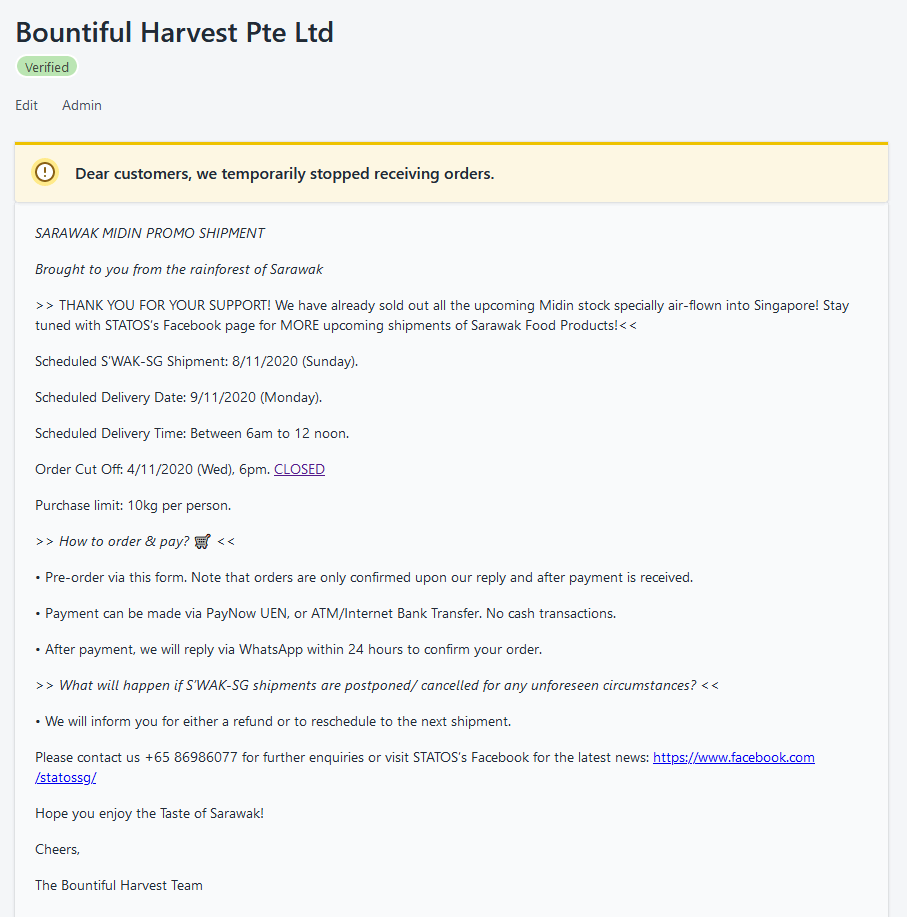This screenshot has height=917, width=907.
Task: Click the temporarily stopped receiving orders notice
Action: [x=284, y=174]
